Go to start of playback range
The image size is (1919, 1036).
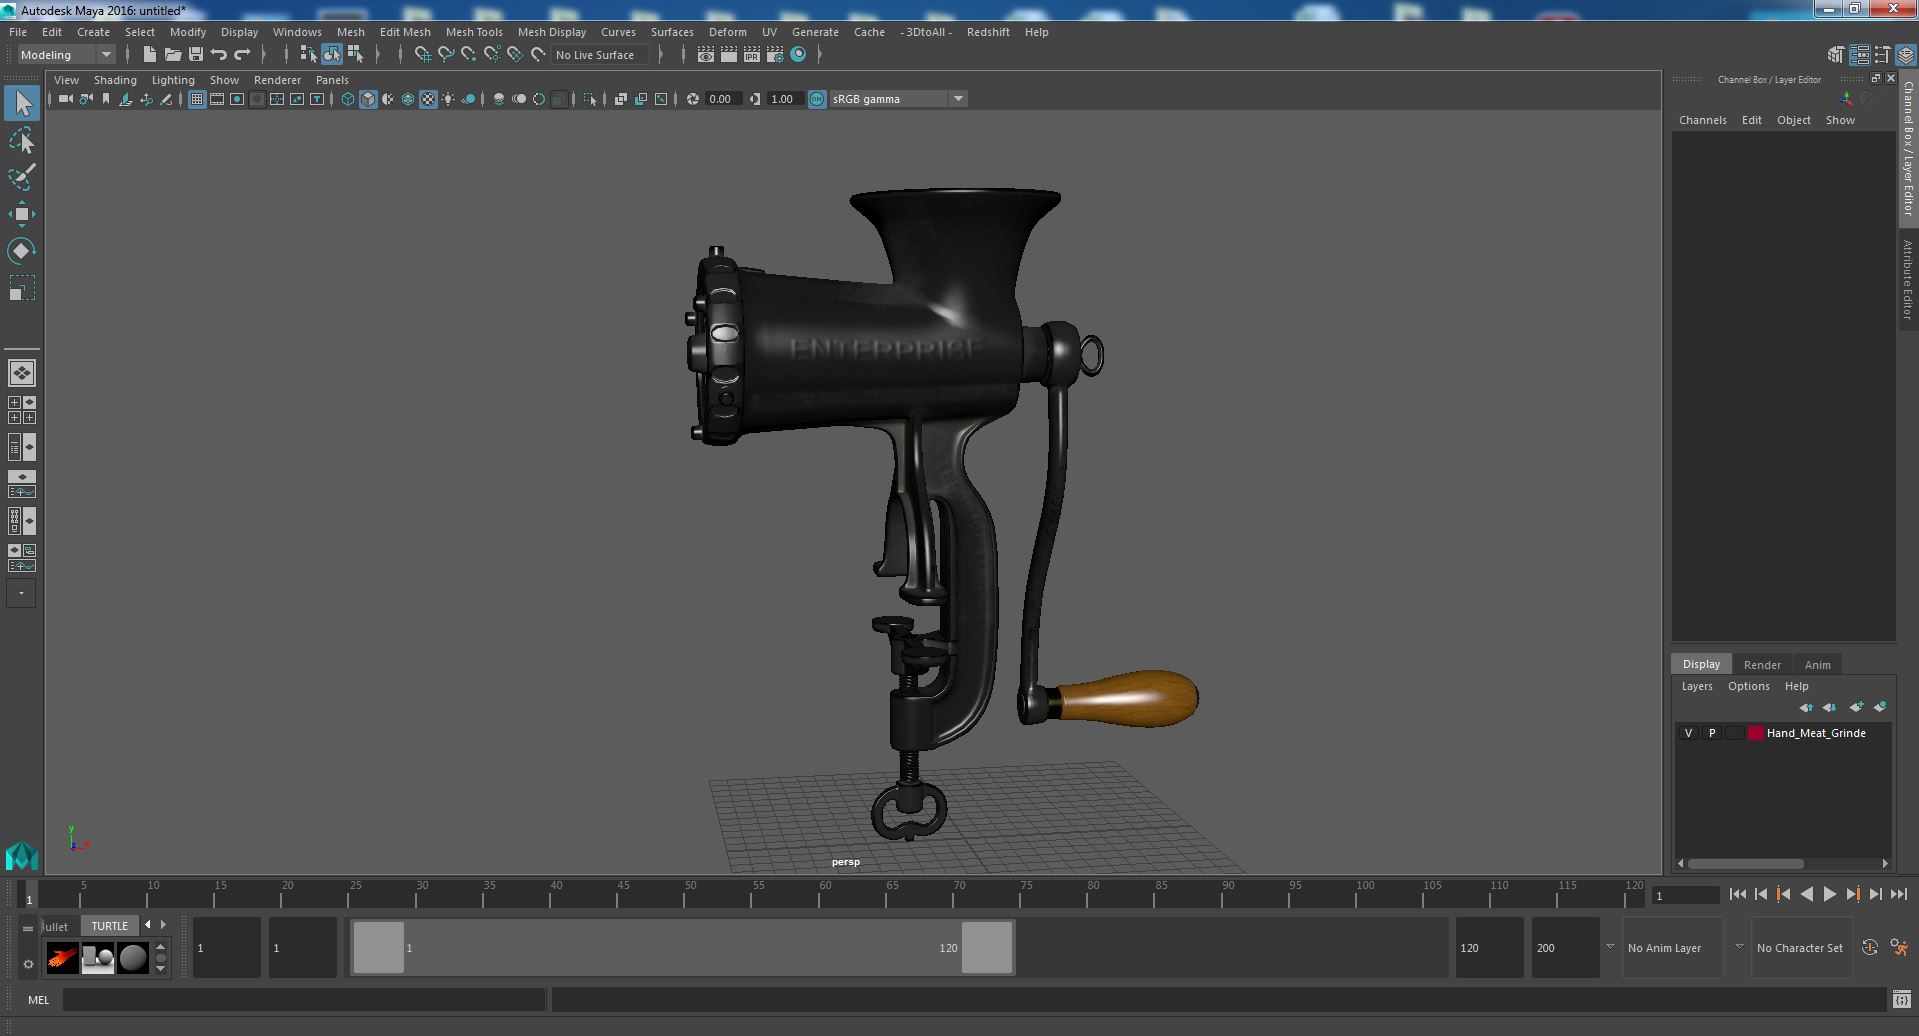[x=1737, y=895]
